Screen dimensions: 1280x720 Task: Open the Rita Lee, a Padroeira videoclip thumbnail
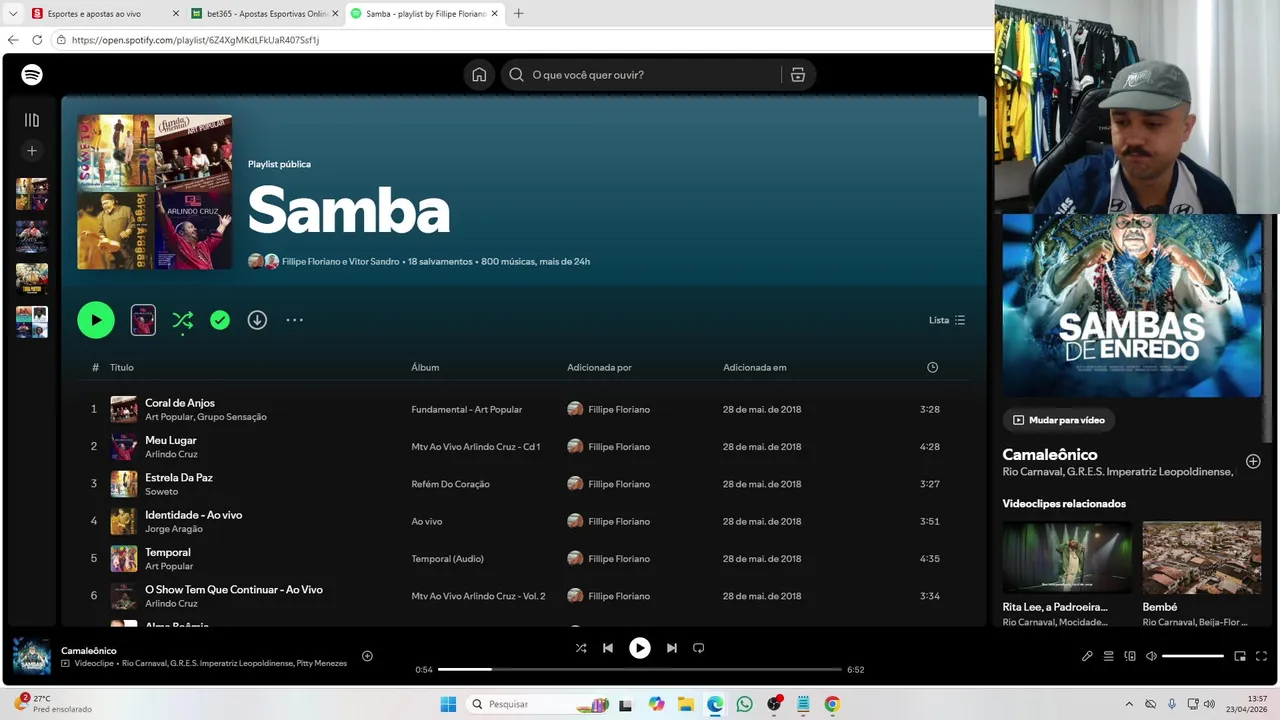point(1067,558)
